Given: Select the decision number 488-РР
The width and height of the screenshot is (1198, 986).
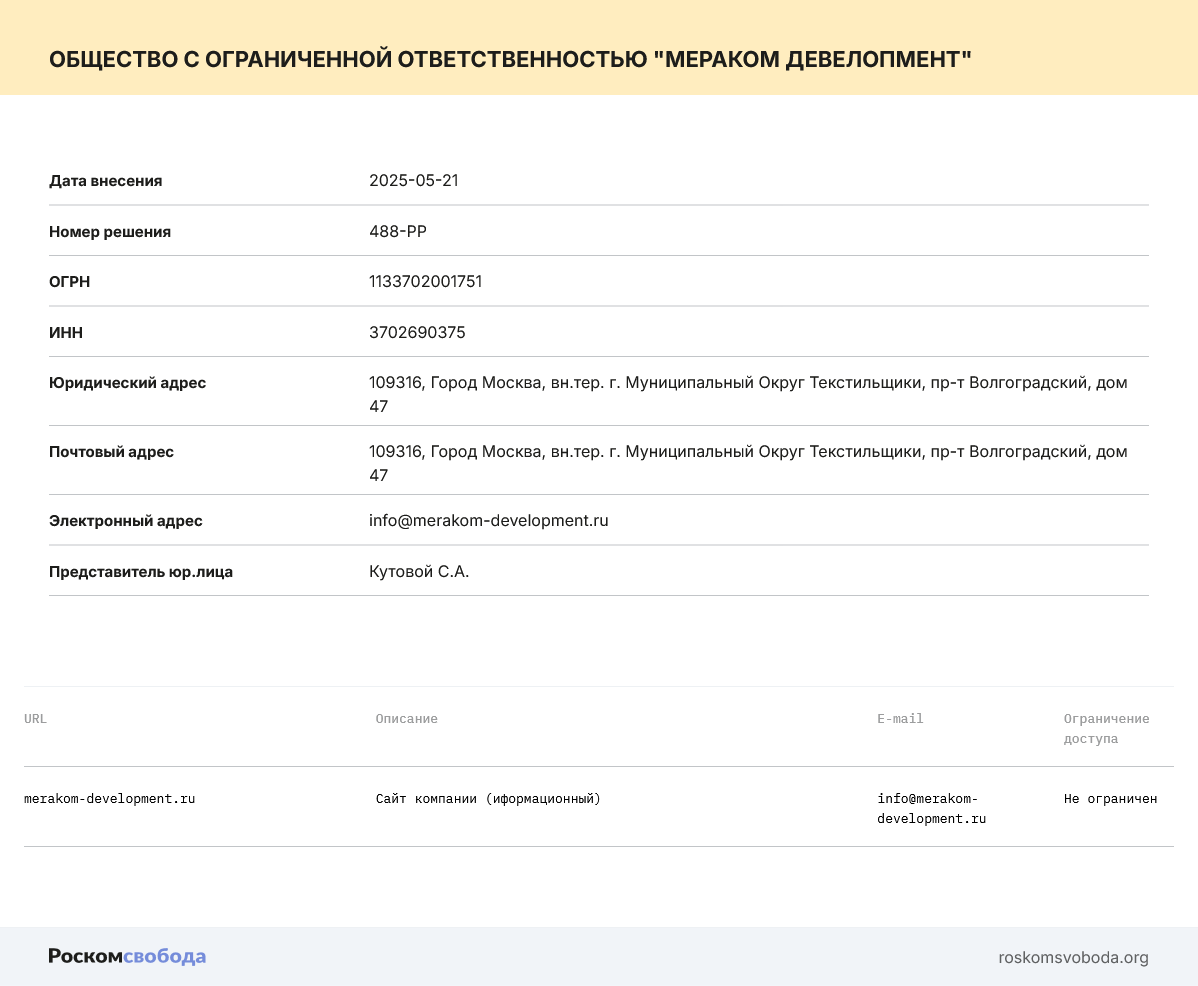Looking at the screenshot, I should [397, 231].
